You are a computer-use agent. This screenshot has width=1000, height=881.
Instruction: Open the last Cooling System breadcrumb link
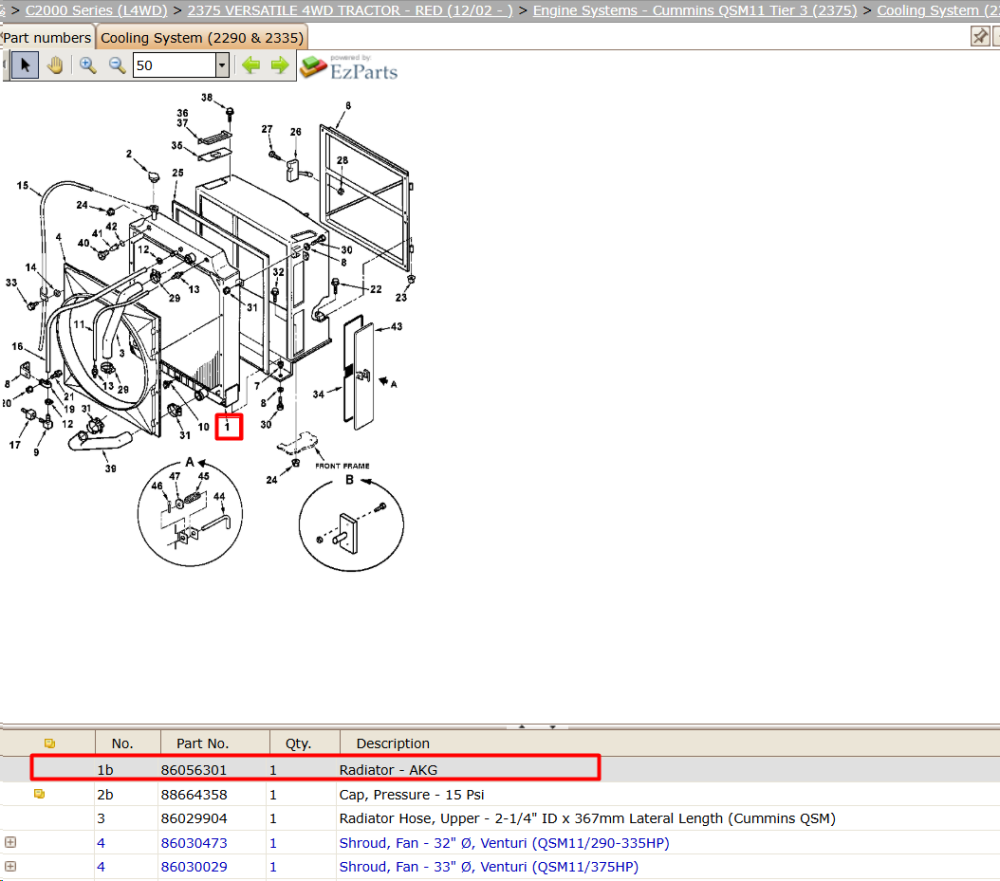point(938,10)
